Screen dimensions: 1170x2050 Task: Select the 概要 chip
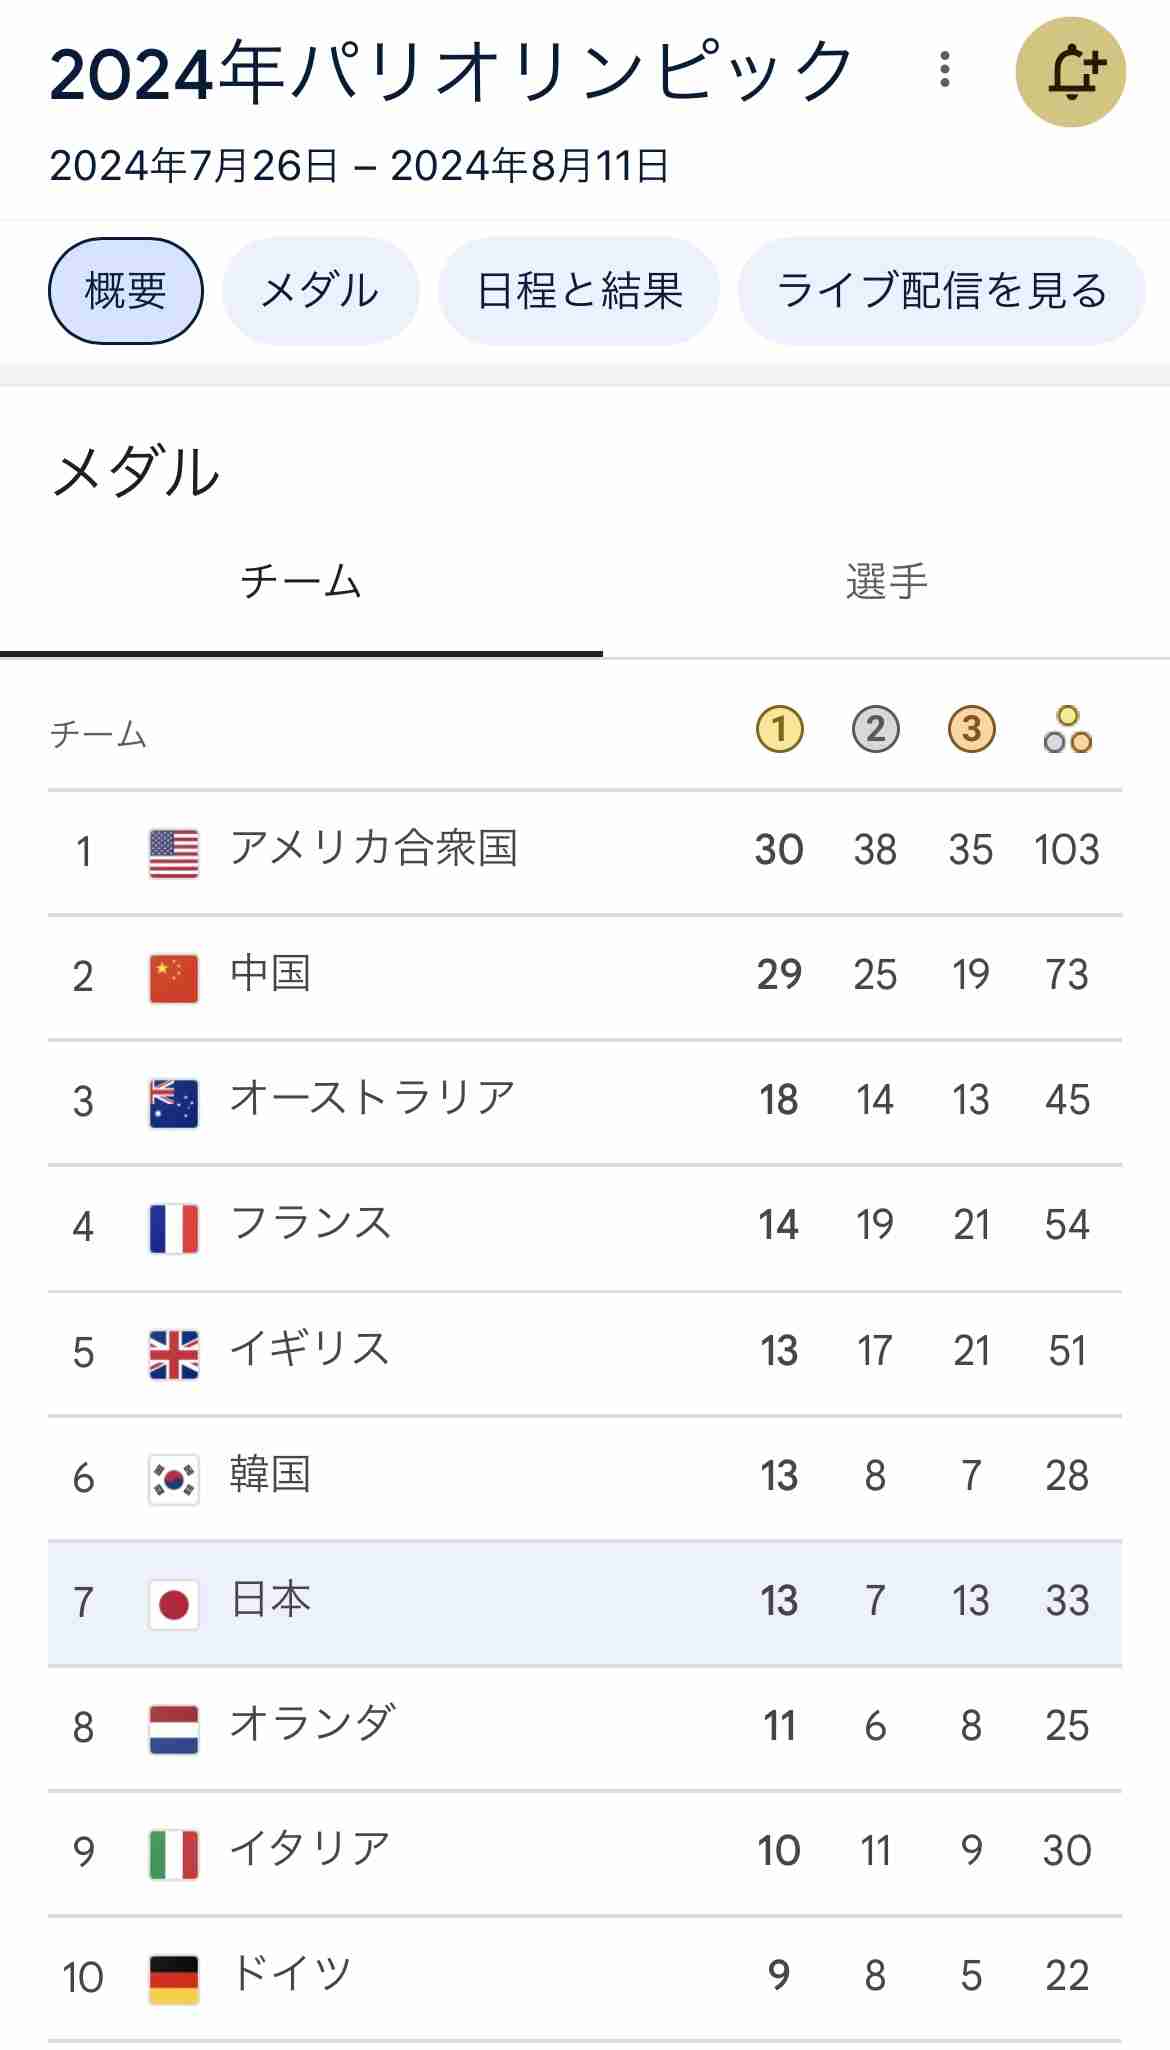pyautogui.click(x=126, y=291)
